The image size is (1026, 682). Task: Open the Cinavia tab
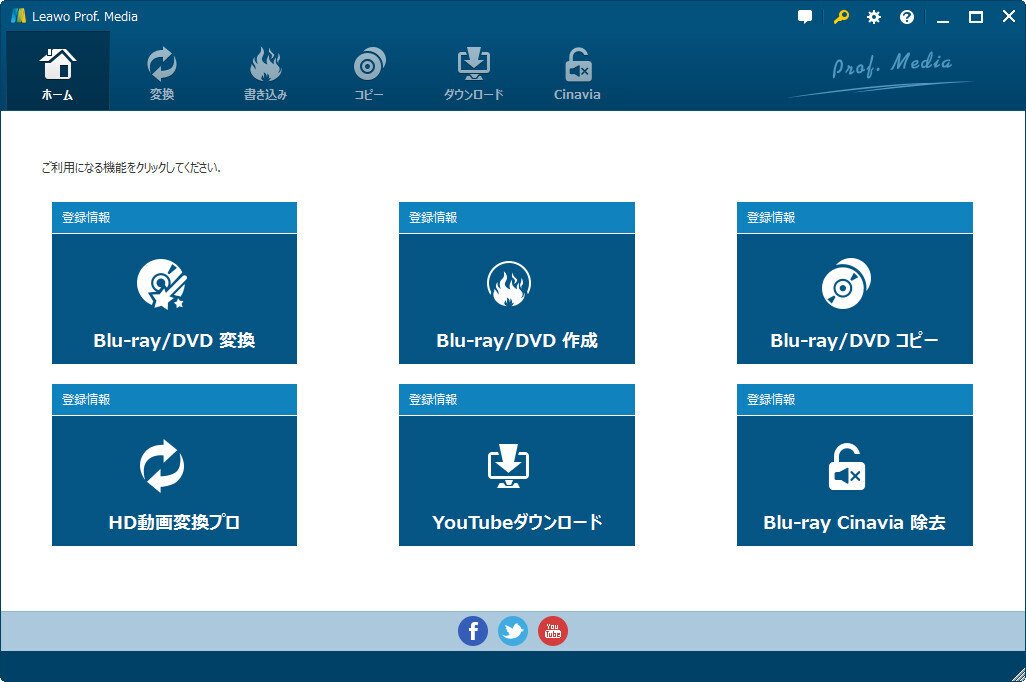(576, 70)
